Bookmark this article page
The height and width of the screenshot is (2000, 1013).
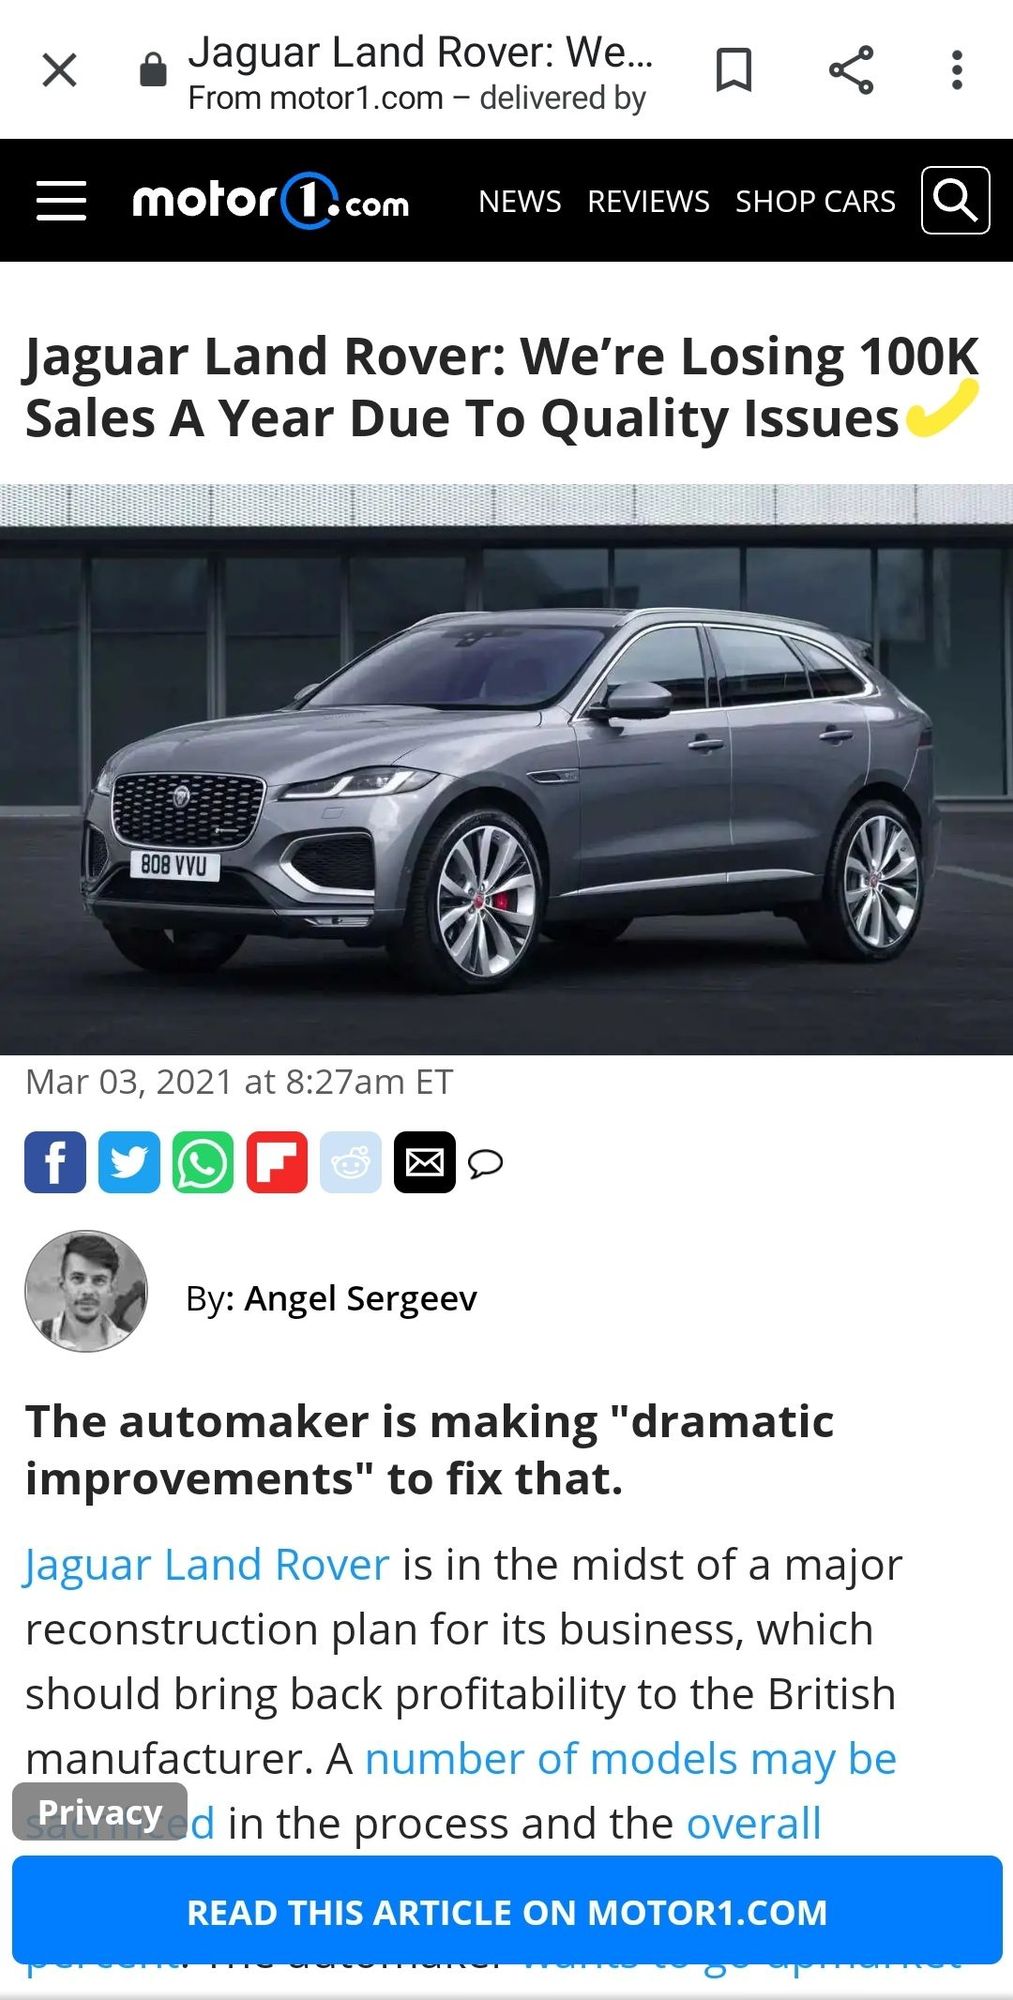coord(734,70)
